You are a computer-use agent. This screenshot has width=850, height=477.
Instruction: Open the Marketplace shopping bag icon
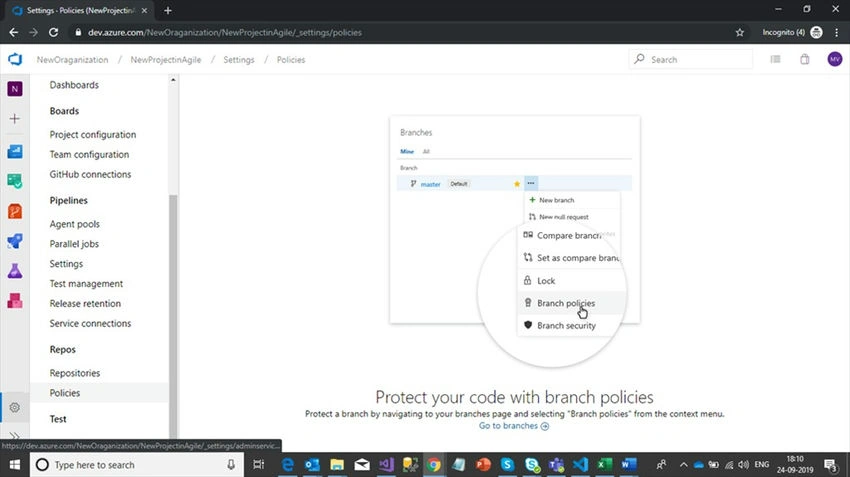click(x=804, y=59)
